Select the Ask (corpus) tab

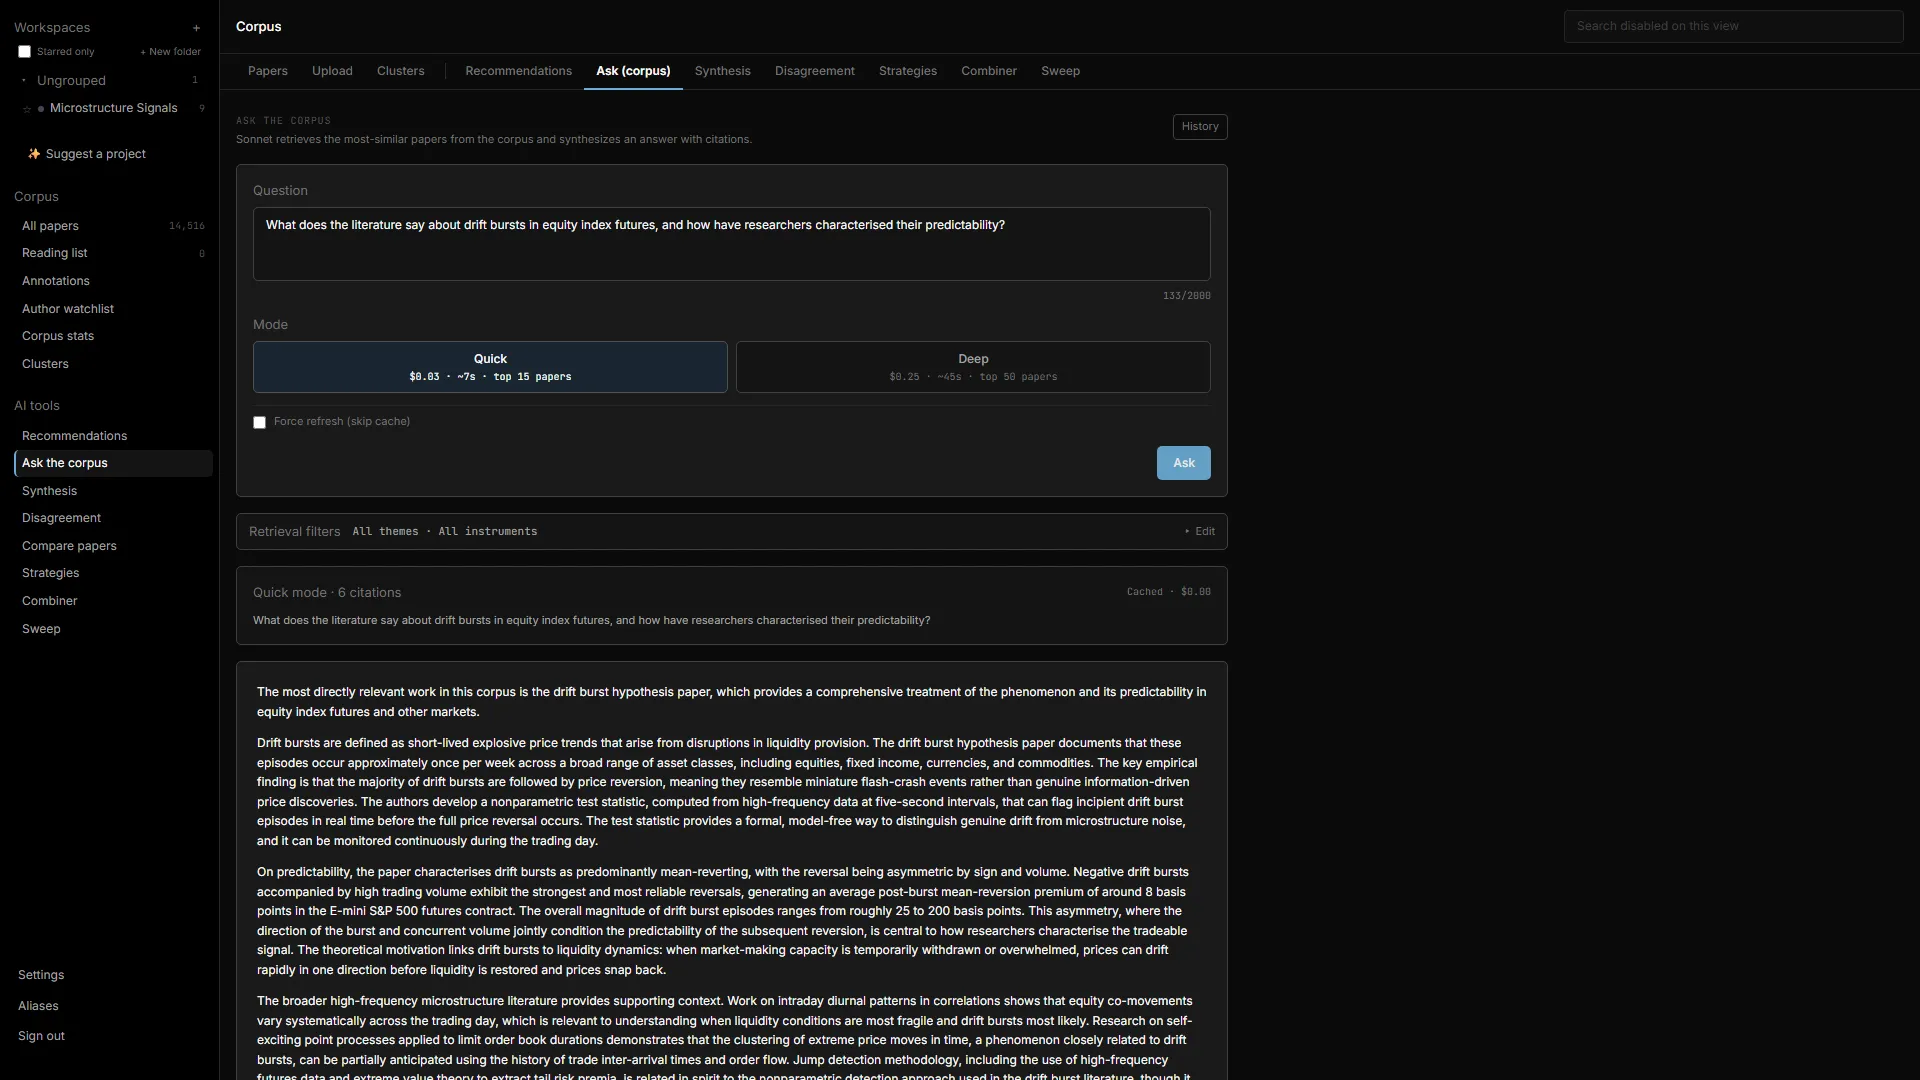click(633, 71)
